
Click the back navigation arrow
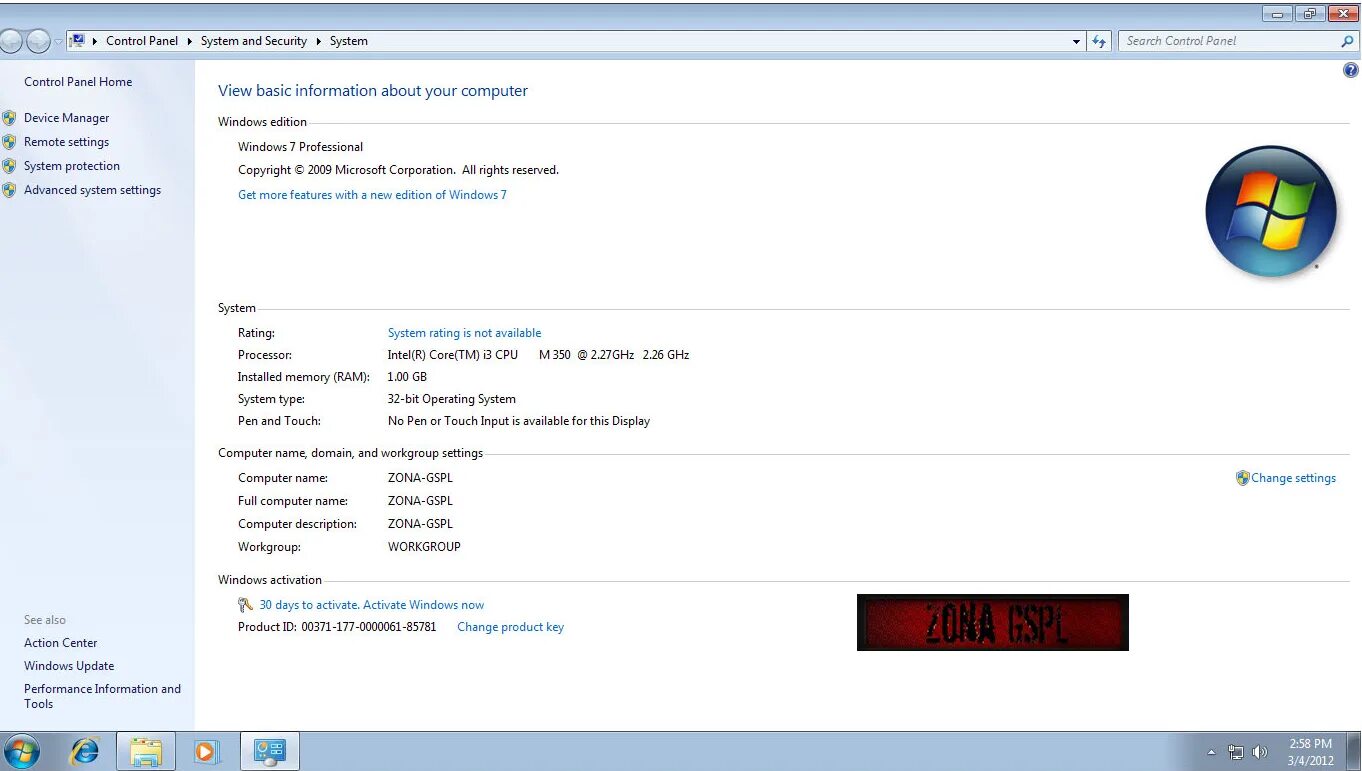coord(11,41)
